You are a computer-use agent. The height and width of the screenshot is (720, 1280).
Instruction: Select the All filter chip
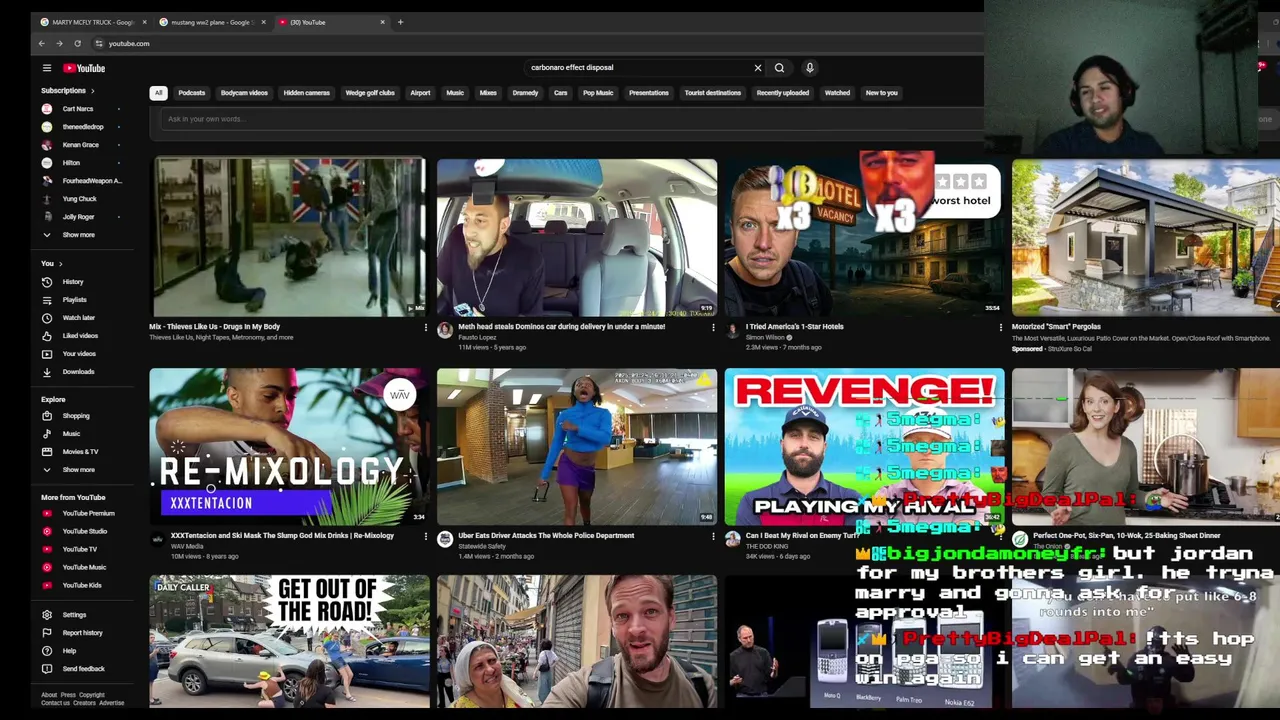[x=158, y=93]
